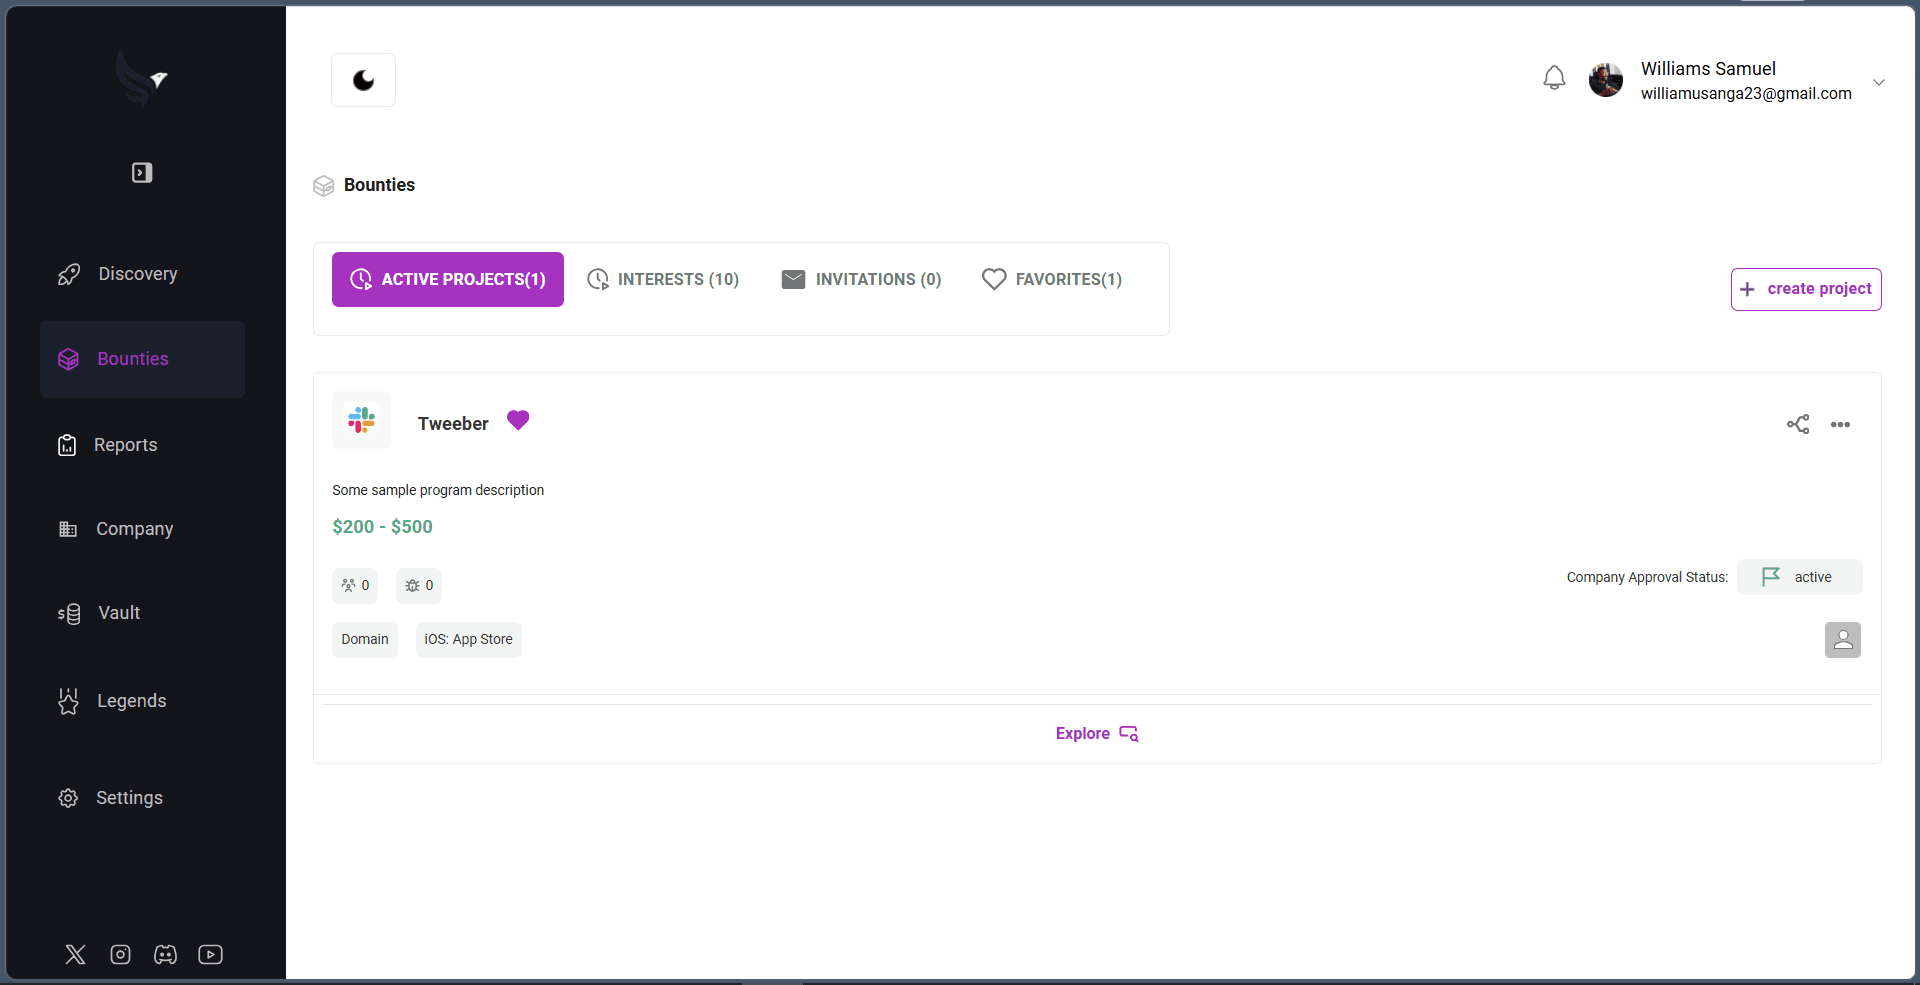Image resolution: width=1920 pixels, height=985 pixels.
Task: Switch to Interests (10) tab
Action: 663,279
